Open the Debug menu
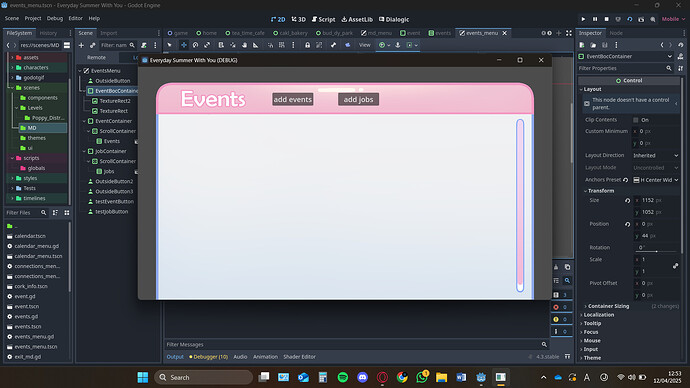 pyautogui.click(x=55, y=18)
